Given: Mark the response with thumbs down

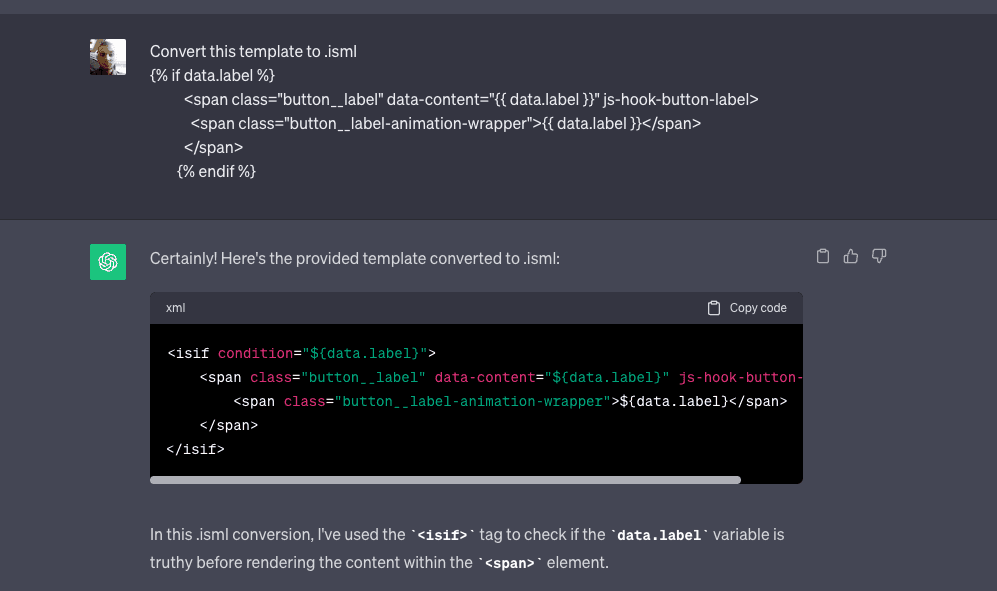Looking at the screenshot, I should [879, 256].
